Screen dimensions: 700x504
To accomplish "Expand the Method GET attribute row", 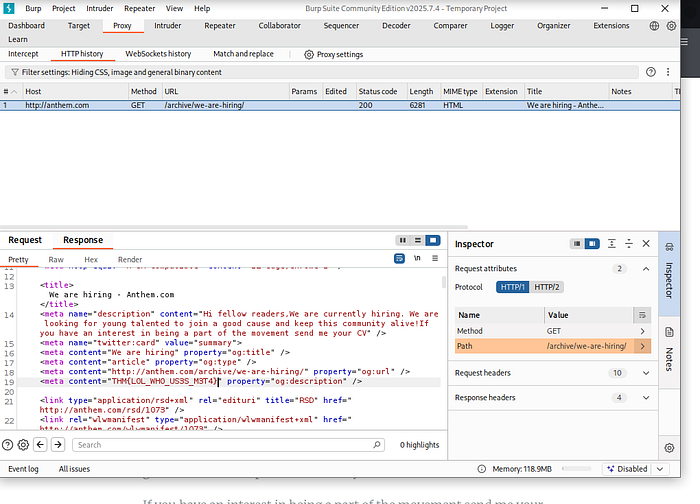I will [x=642, y=331].
